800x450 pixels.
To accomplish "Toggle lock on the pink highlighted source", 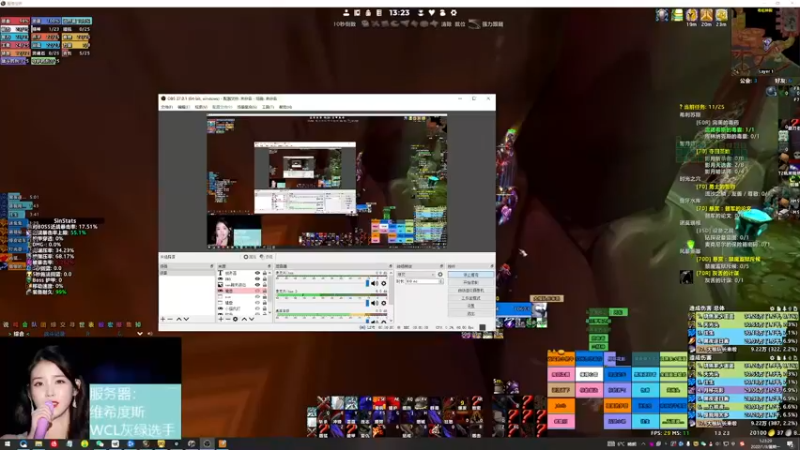I will 264,291.
